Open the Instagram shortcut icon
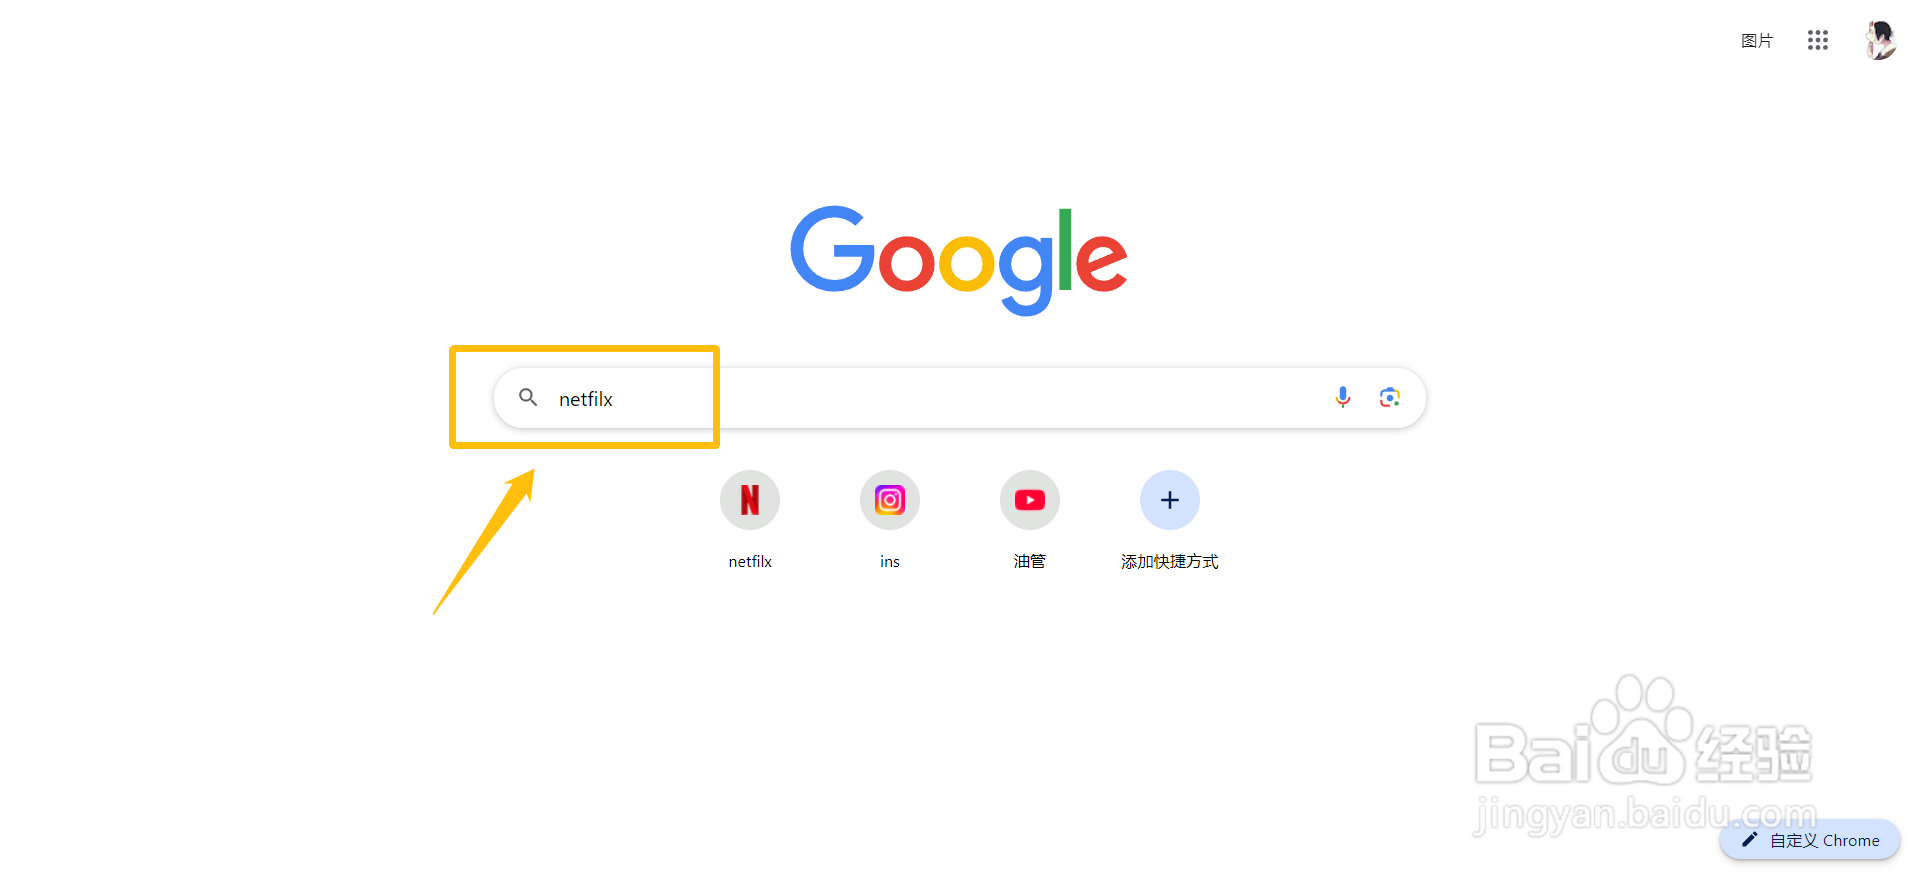The height and width of the screenshot is (879, 1920). 890,500
